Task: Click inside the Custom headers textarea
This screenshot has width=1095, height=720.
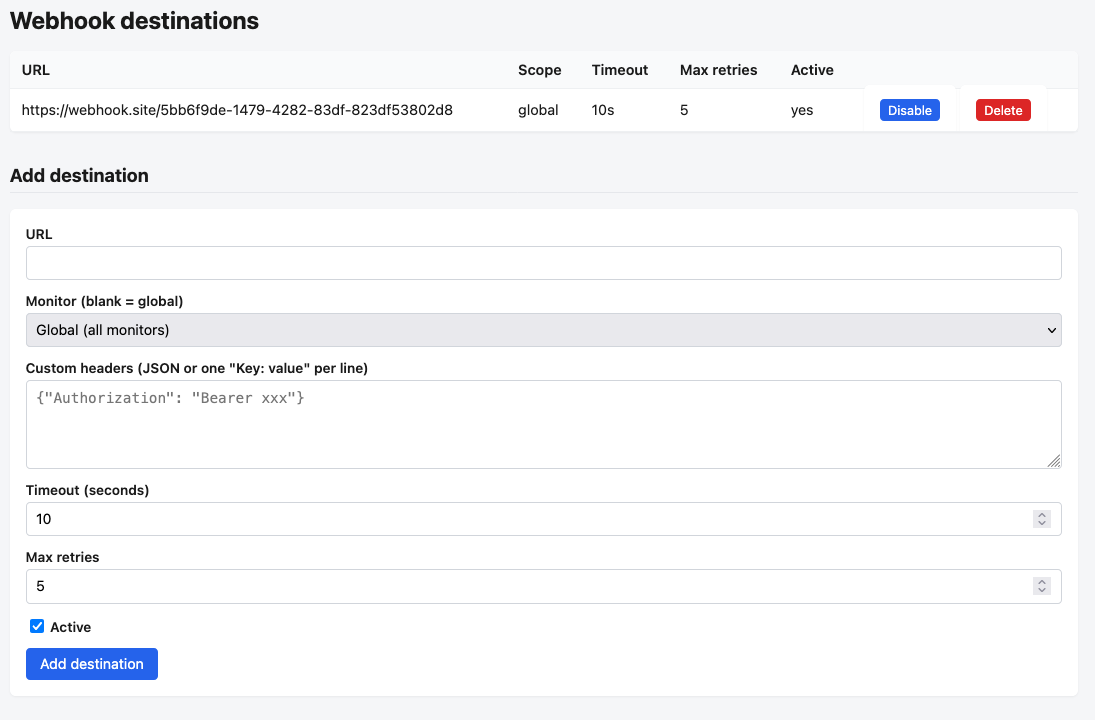Action: point(543,425)
